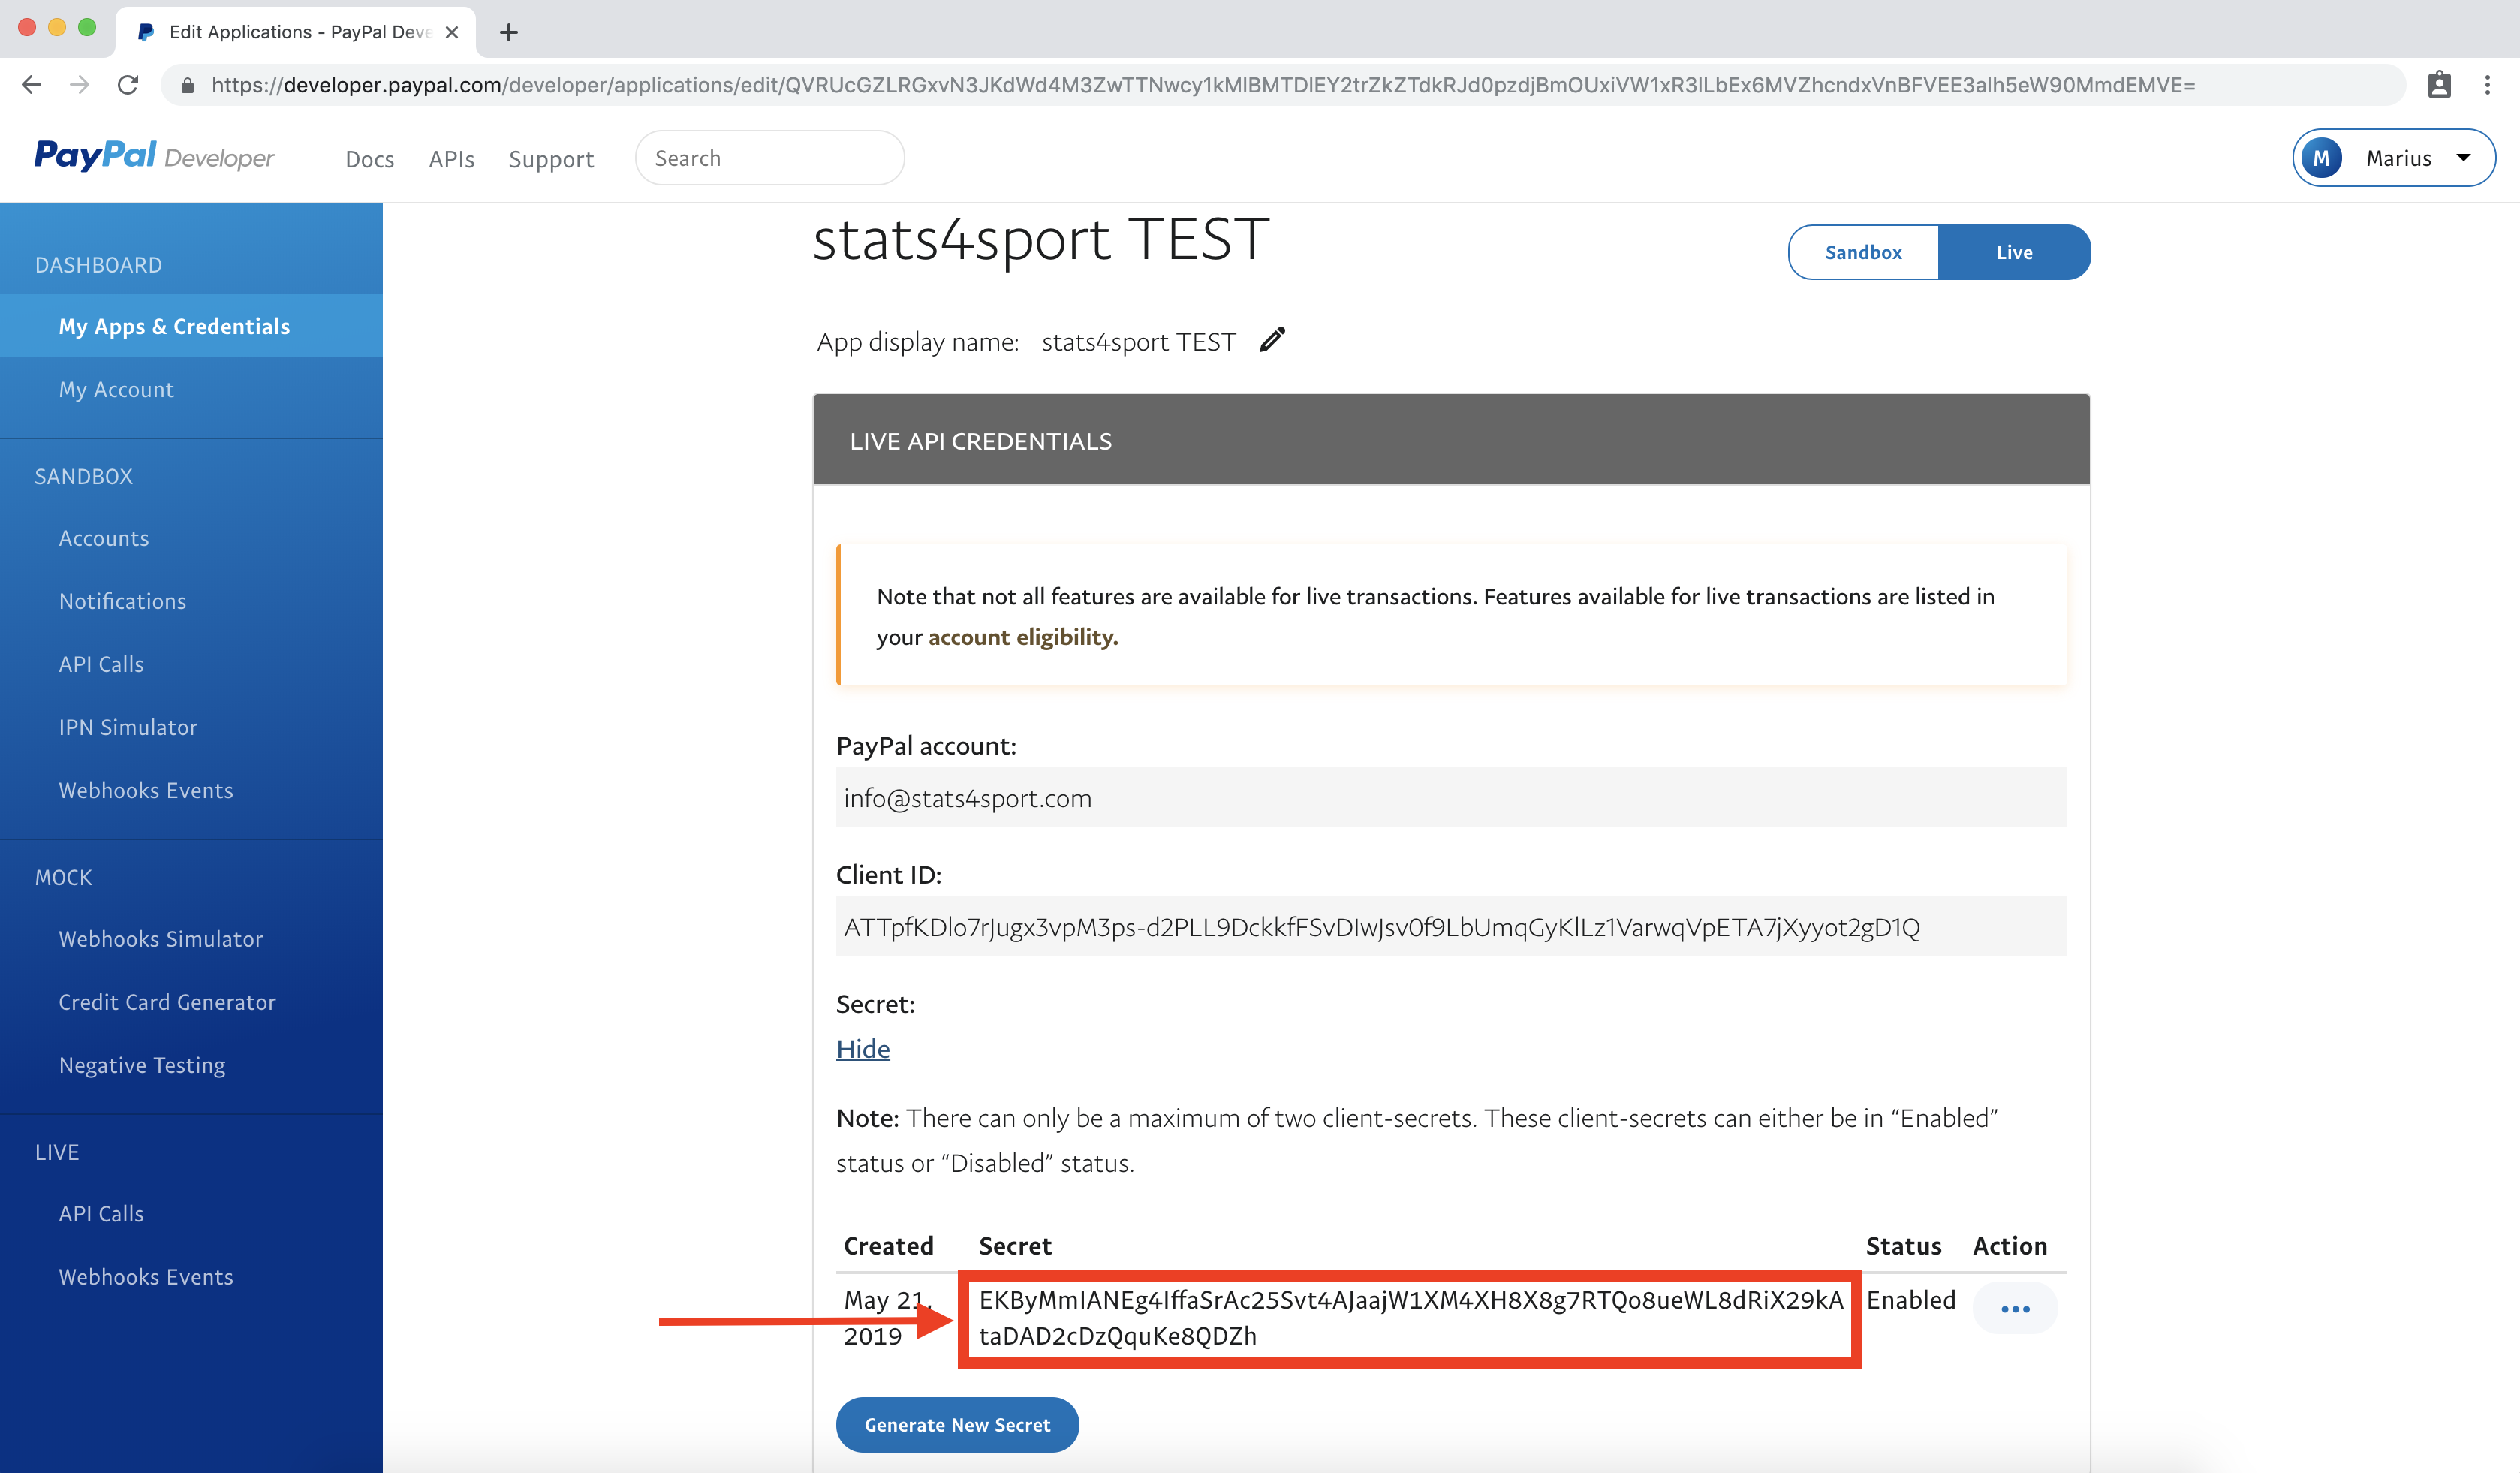The height and width of the screenshot is (1473, 2520).
Task: Follow the account eligibility link
Action: click(x=1022, y=637)
